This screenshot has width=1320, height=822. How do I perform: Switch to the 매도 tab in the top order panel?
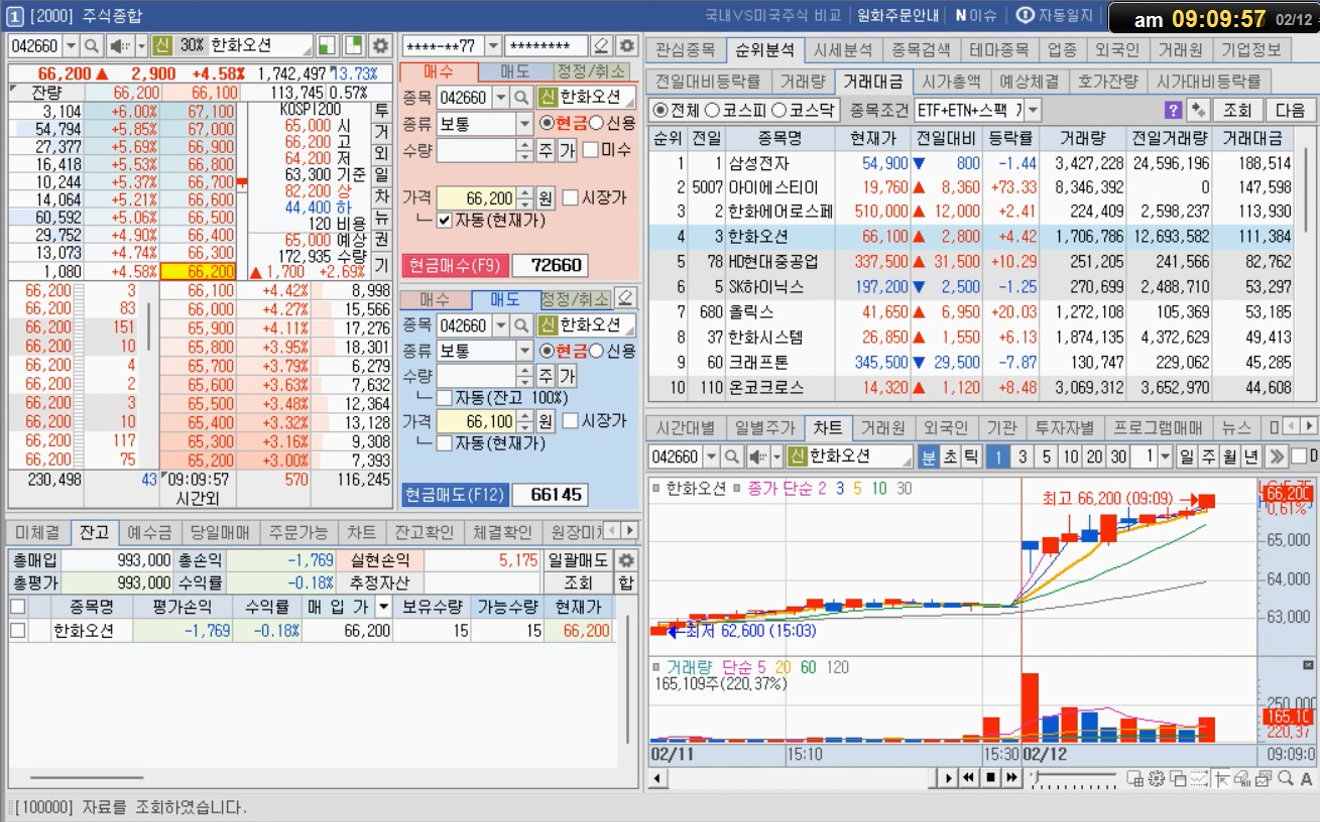click(x=516, y=72)
